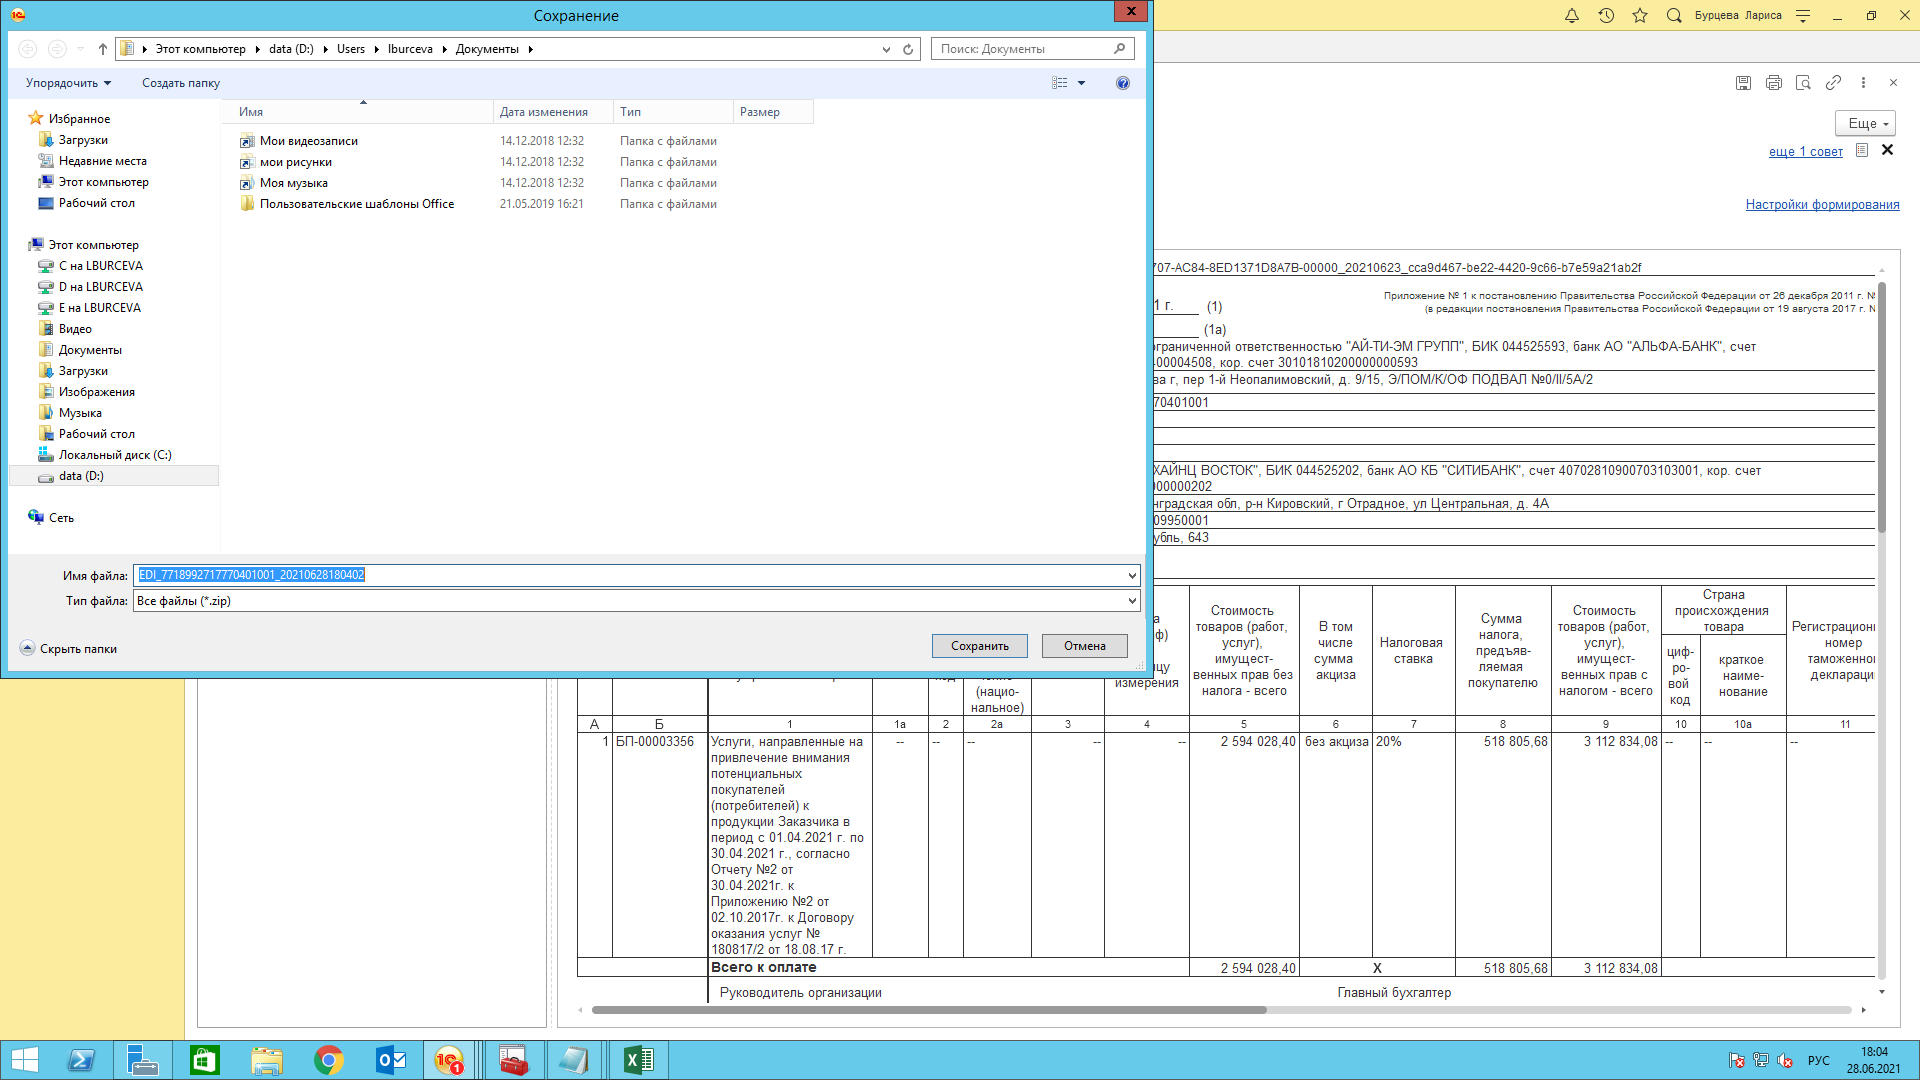Image resolution: width=1920 pixels, height=1080 pixels.
Task: Expand the file type combo box
Action: point(1132,601)
